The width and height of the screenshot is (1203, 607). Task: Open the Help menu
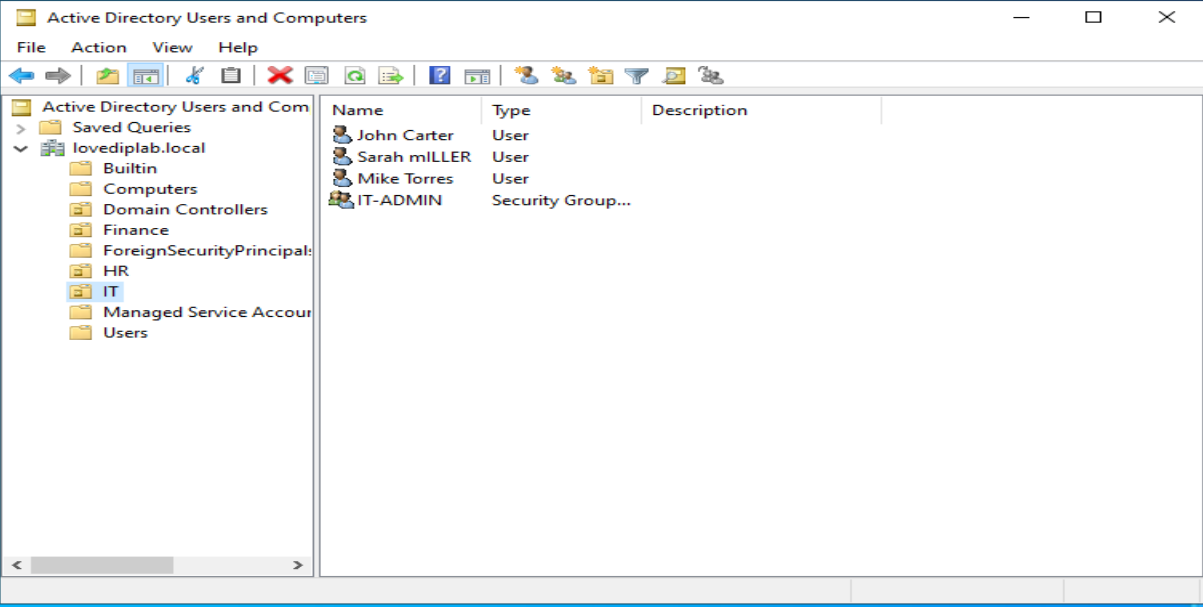tap(238, 47)
